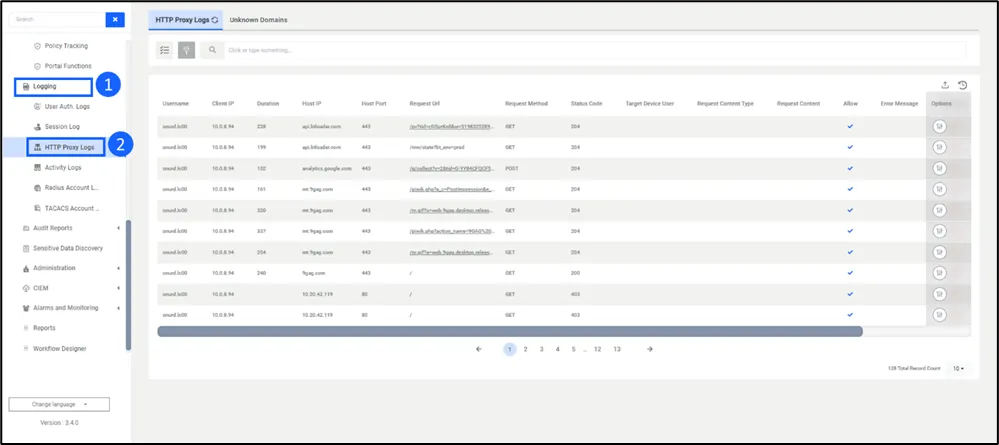Click the Sensitive Data Discovery icon

[26, 248]
